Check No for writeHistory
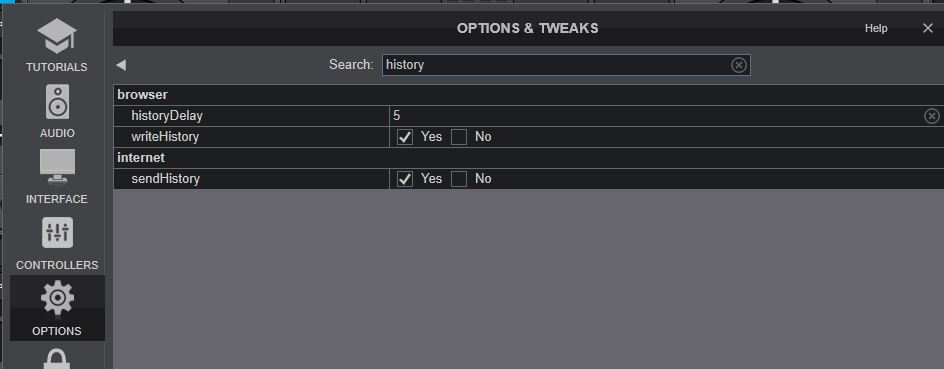The width and height of the screenshot is (944, 369). pos(459,137)
